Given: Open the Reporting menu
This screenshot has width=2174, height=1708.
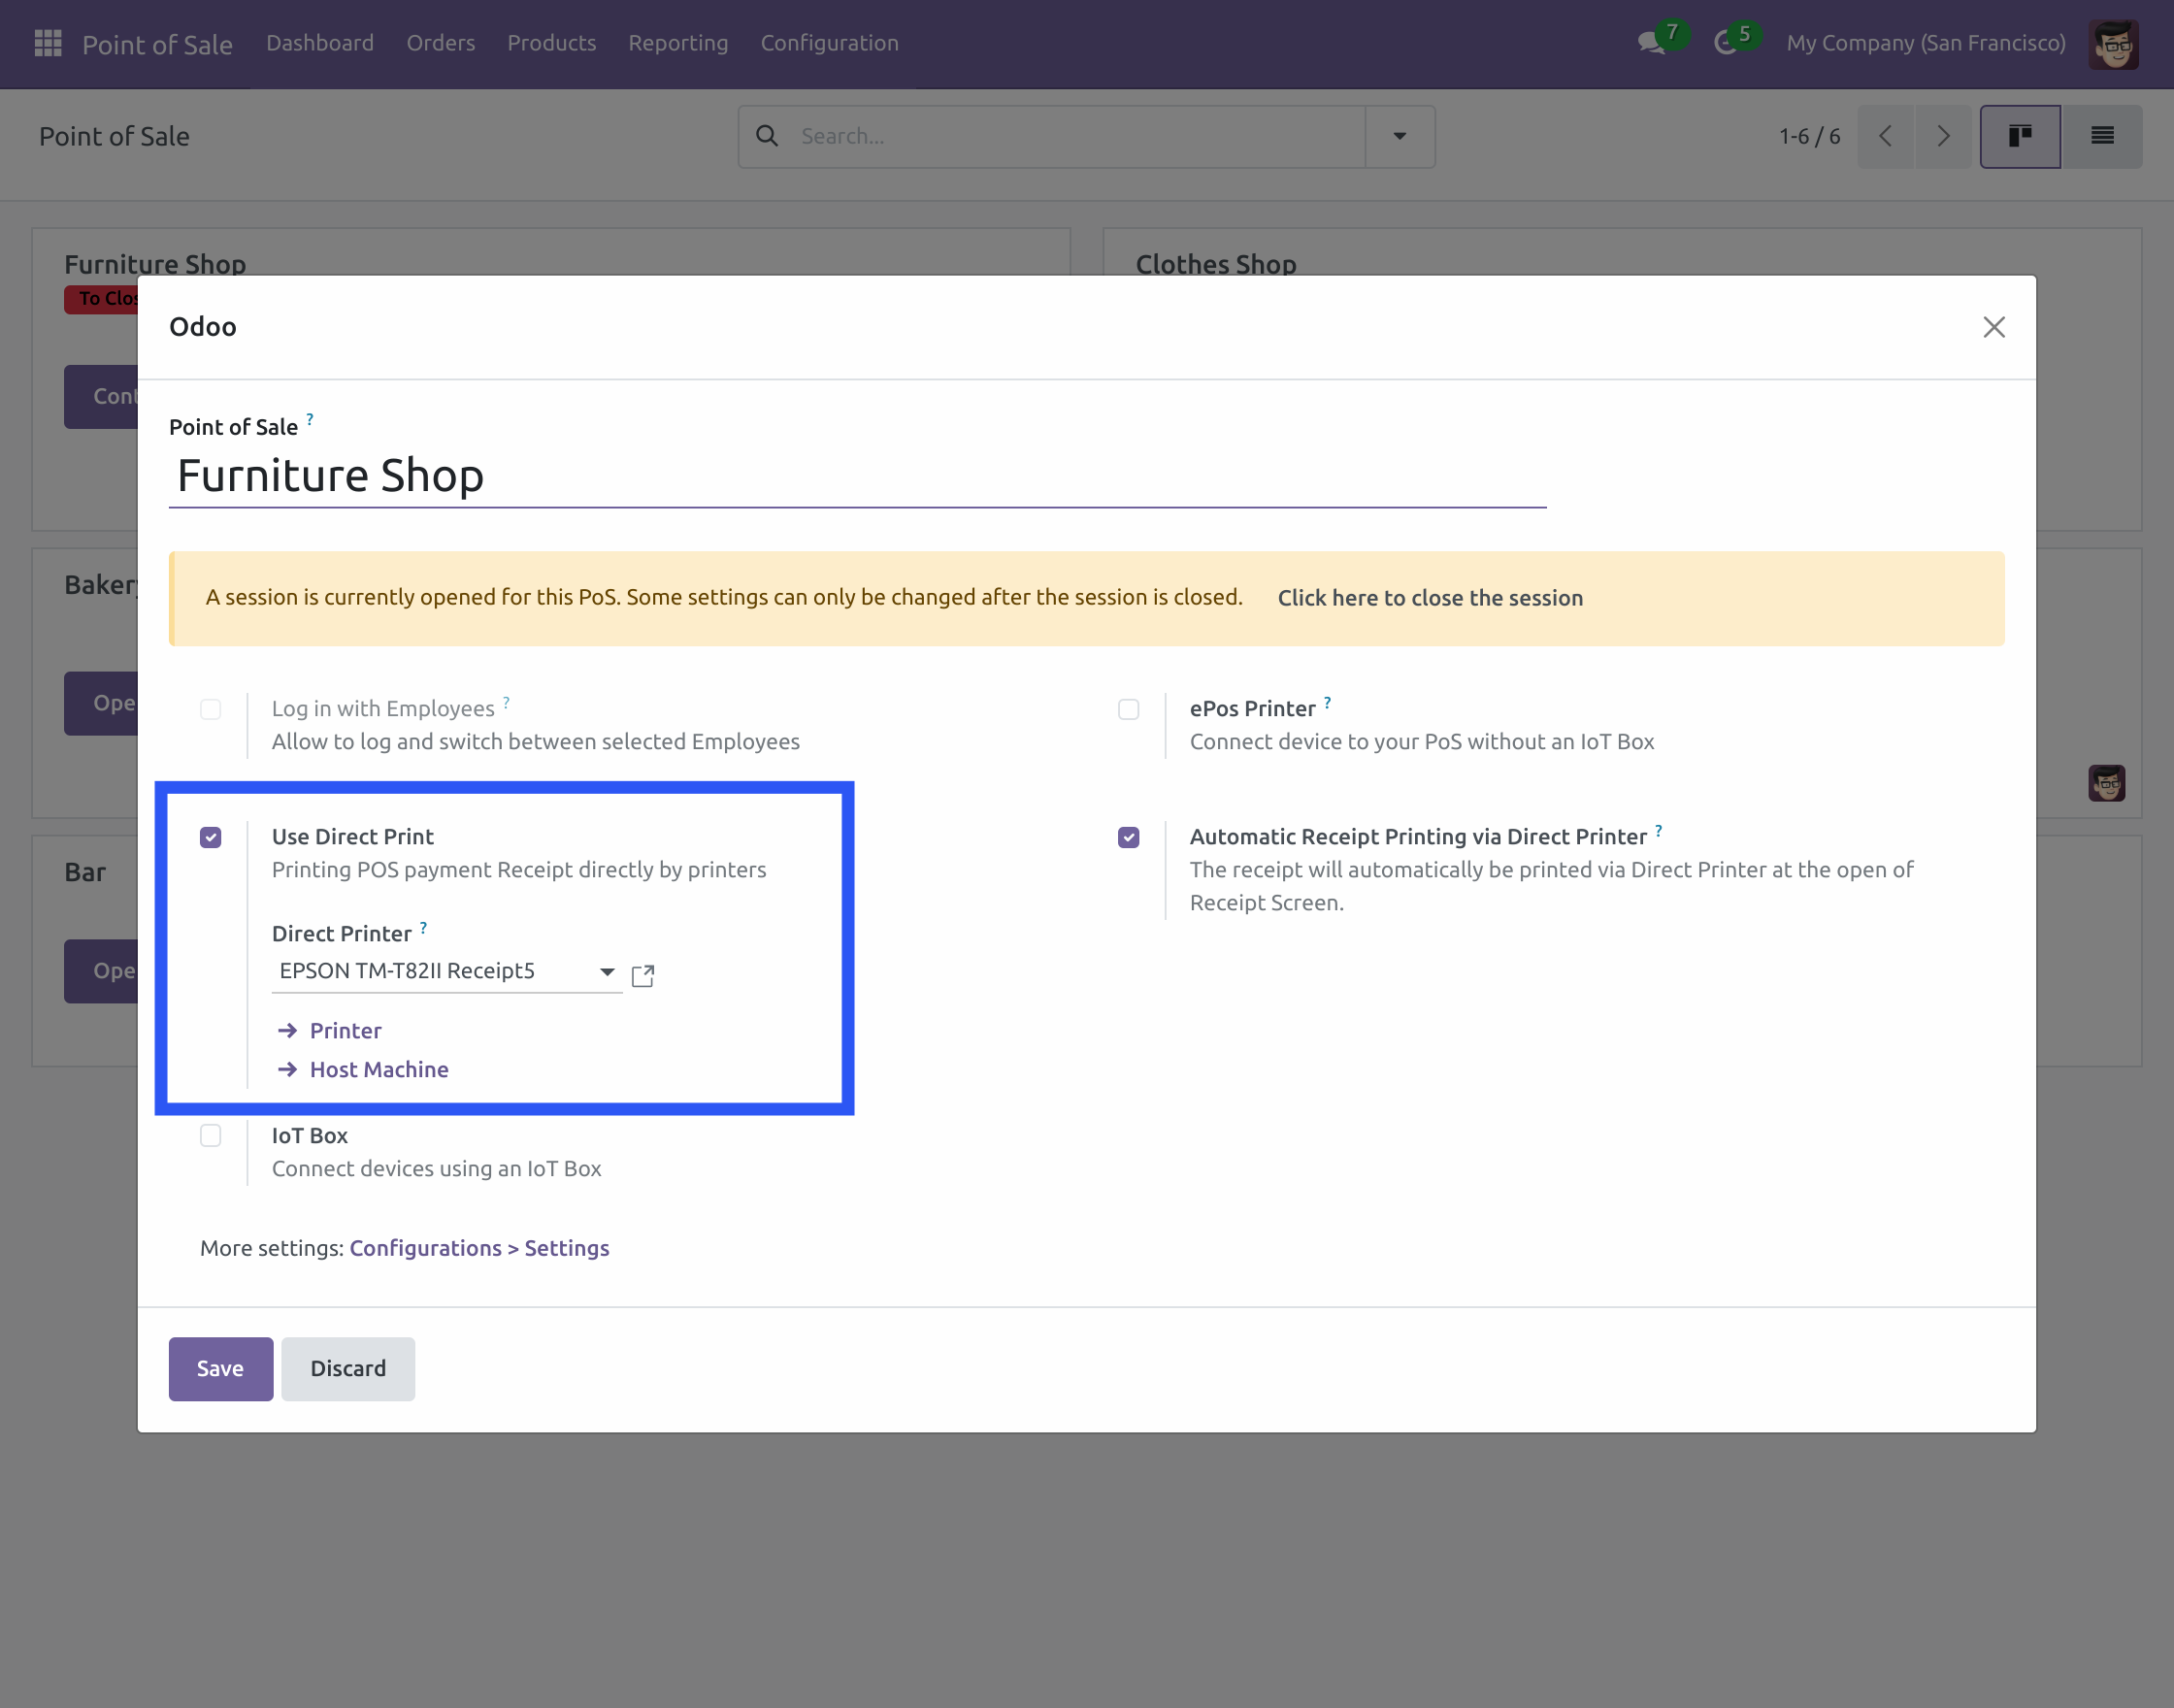Looking at the screenshot, I should (678, 43).
